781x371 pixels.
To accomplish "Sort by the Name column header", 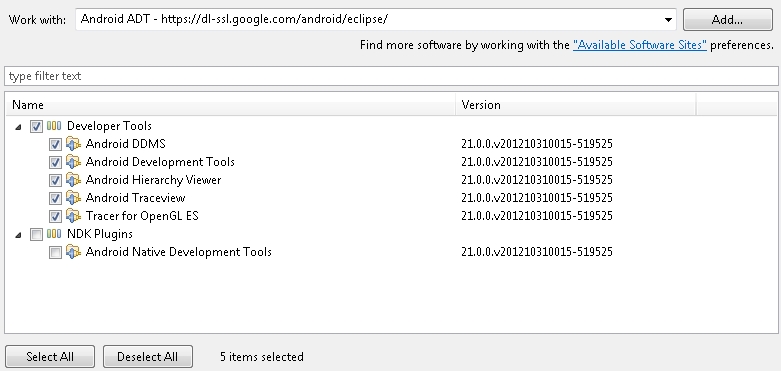I will point(230,105).
